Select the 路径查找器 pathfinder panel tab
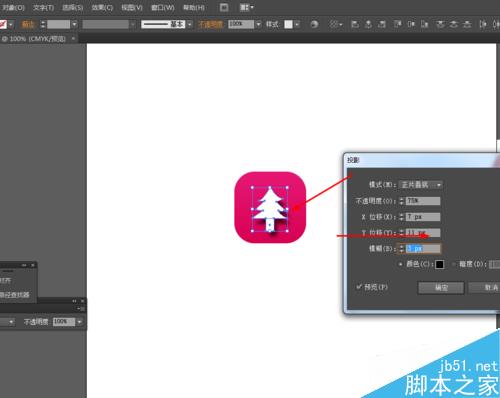Image resolution: width=500 pixels, height=398 pixels. pyautogui.click(x=15, y=295)
